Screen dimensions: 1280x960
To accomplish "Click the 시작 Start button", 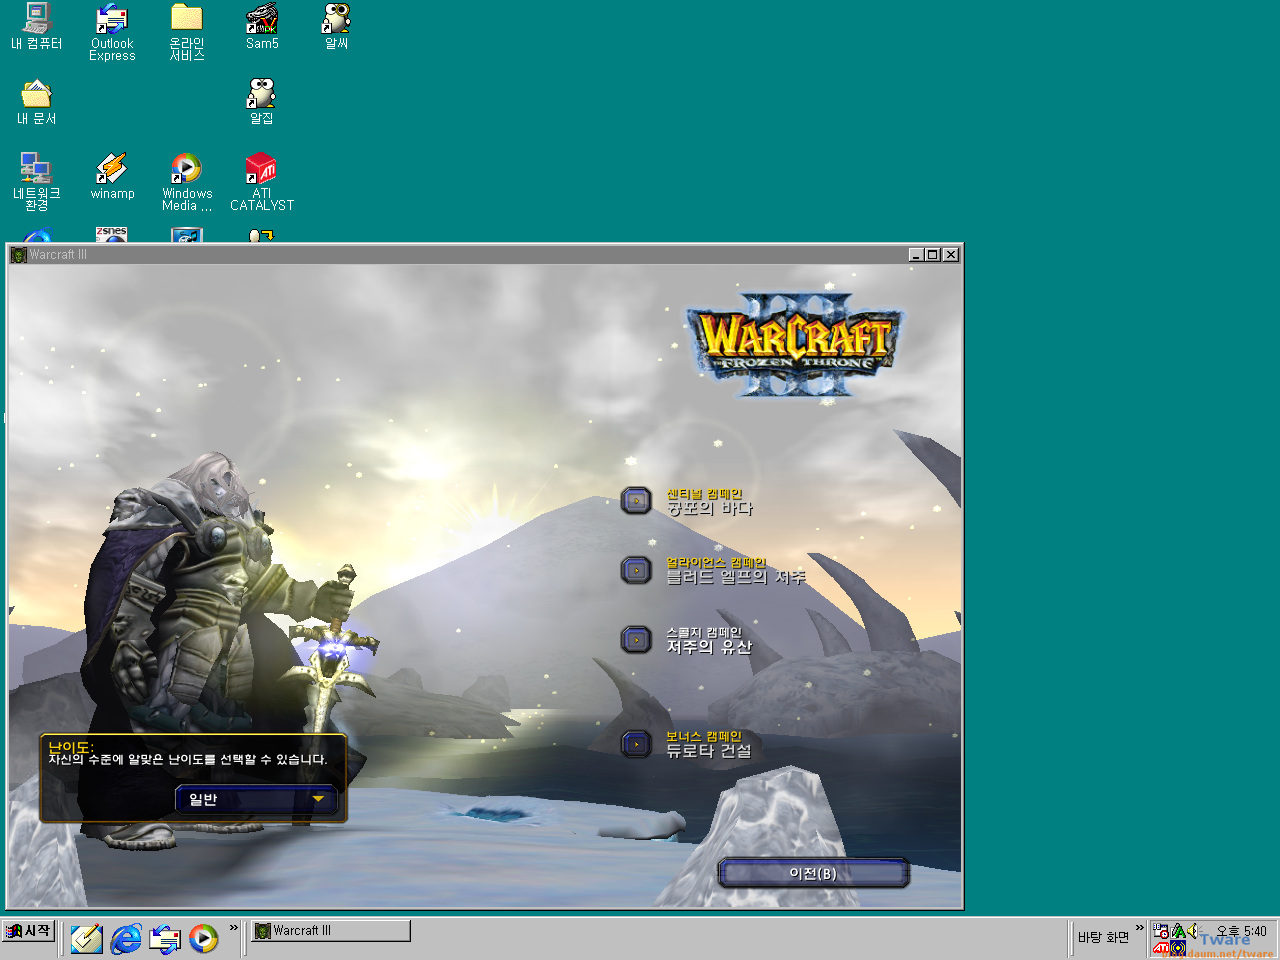I will [28, 931].
